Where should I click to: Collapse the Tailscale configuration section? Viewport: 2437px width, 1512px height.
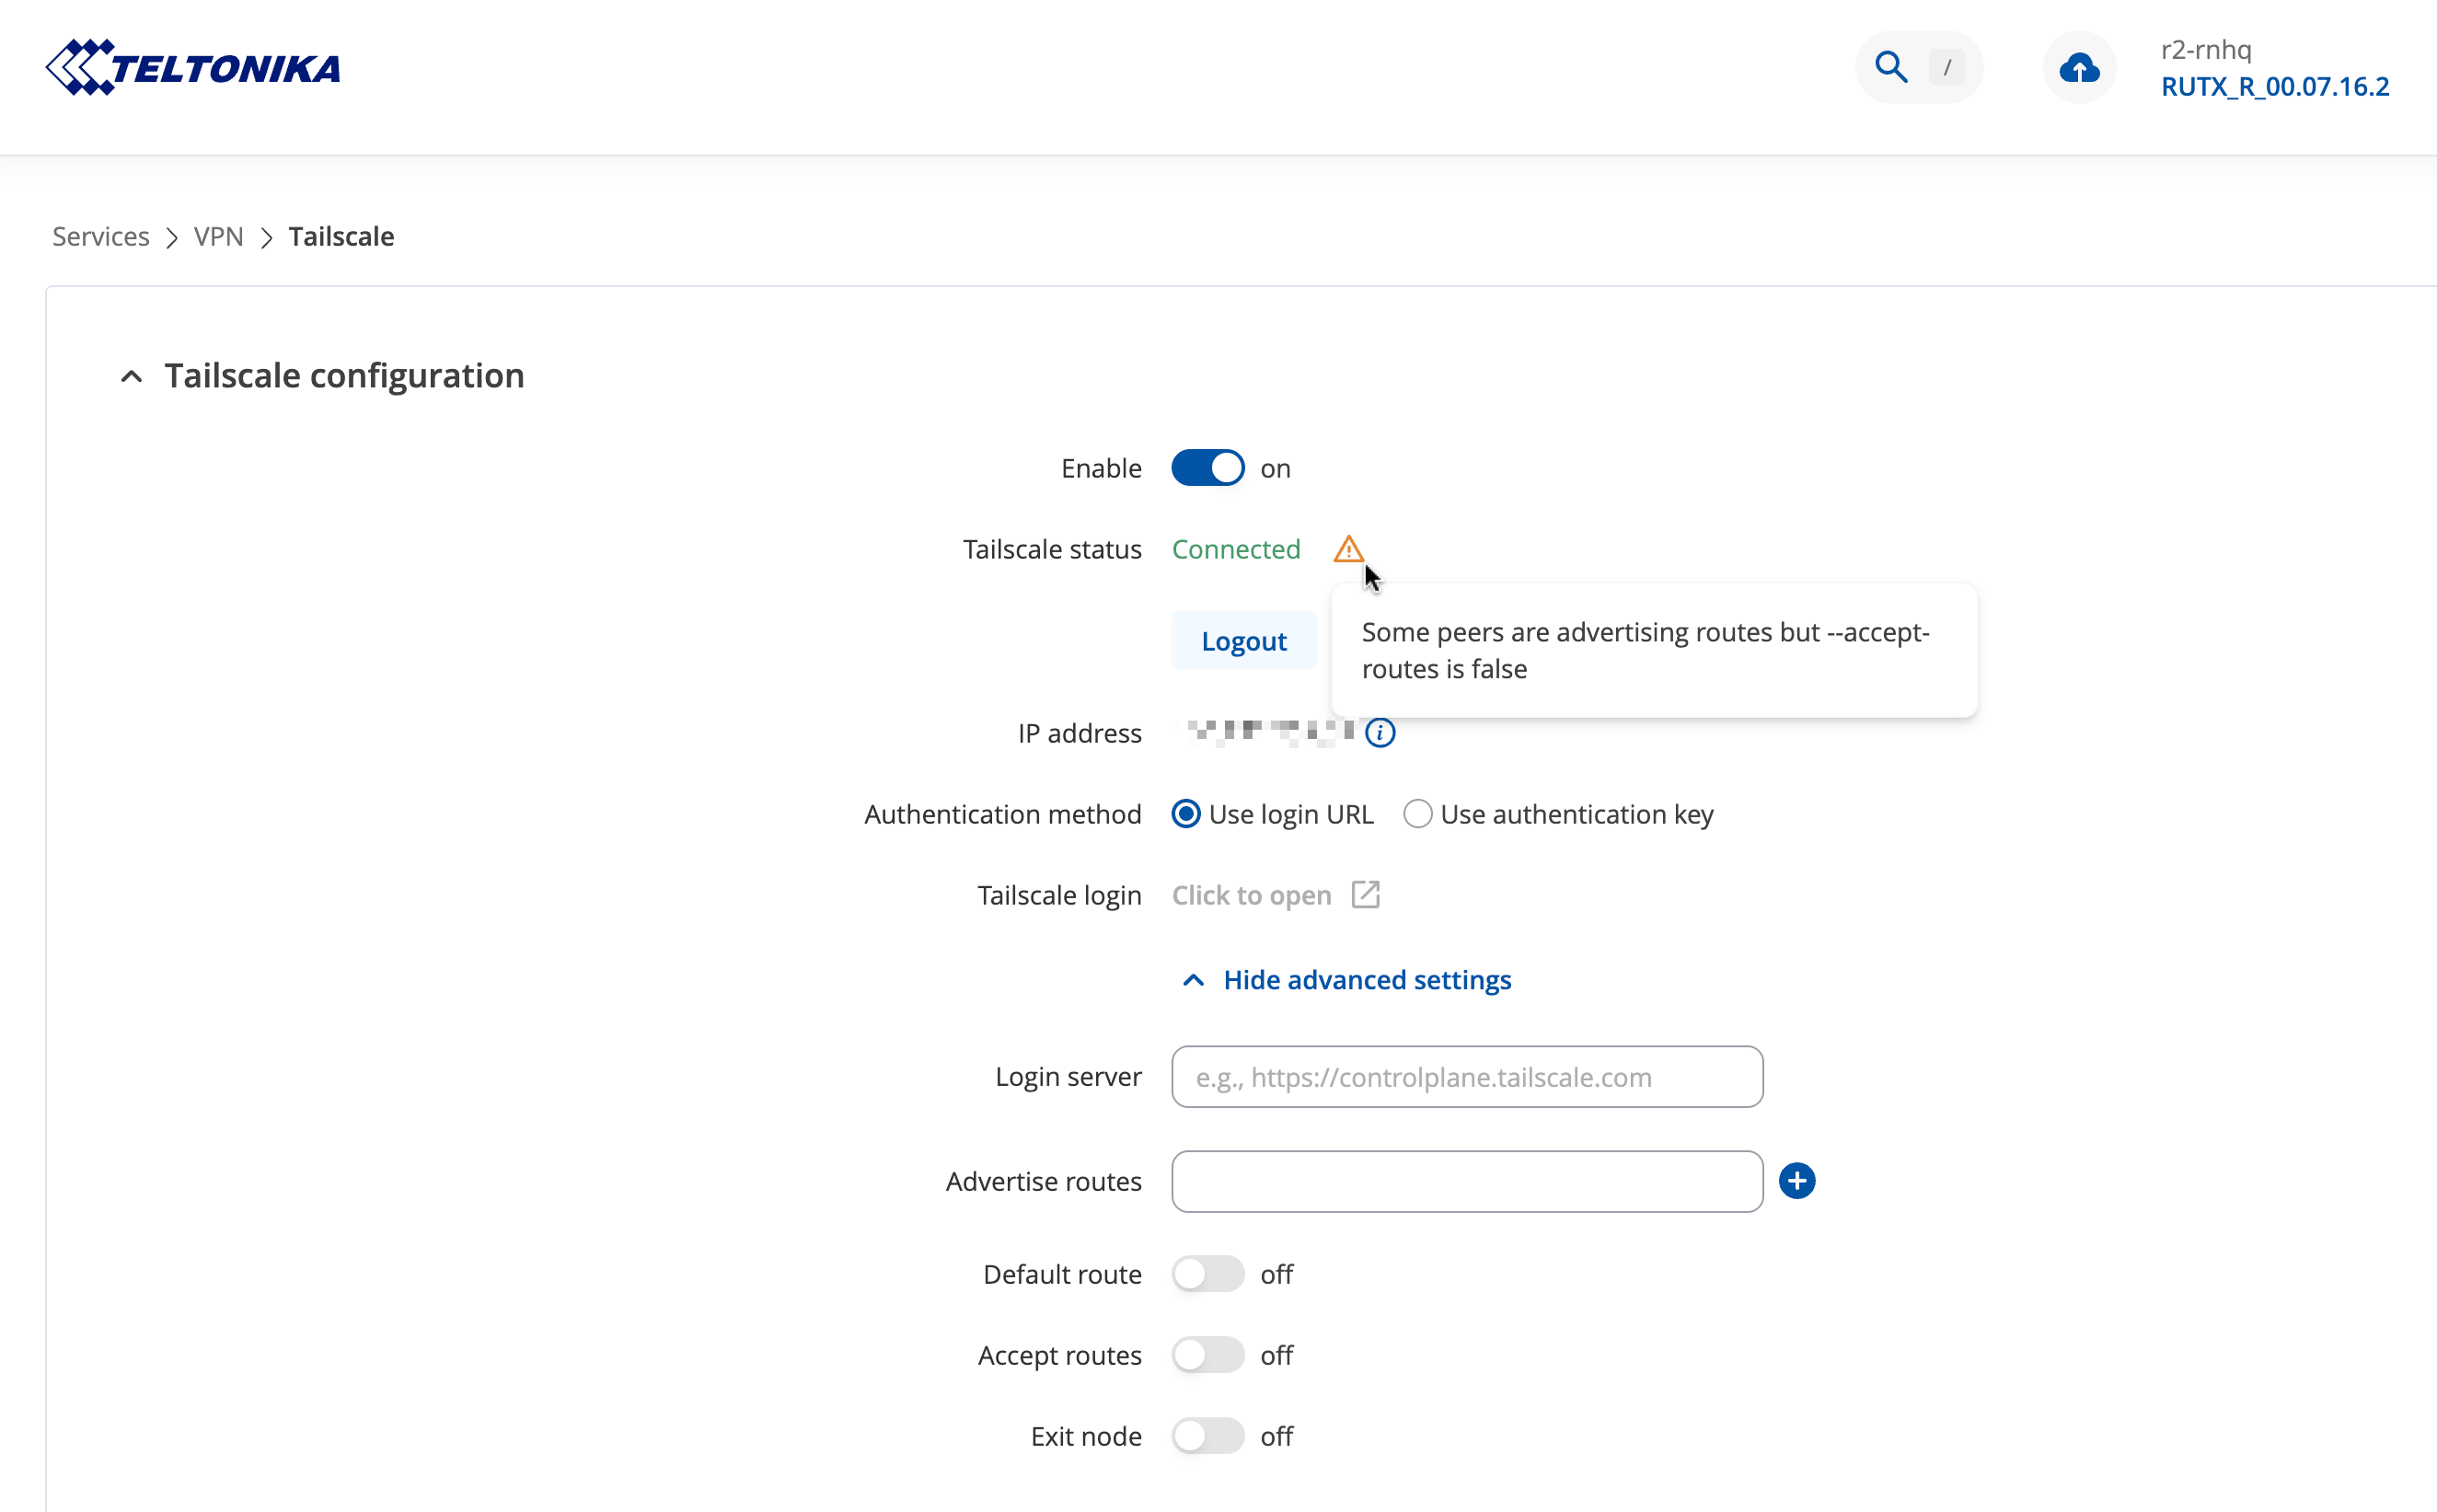pyautogui.click(x=131, y=377)
